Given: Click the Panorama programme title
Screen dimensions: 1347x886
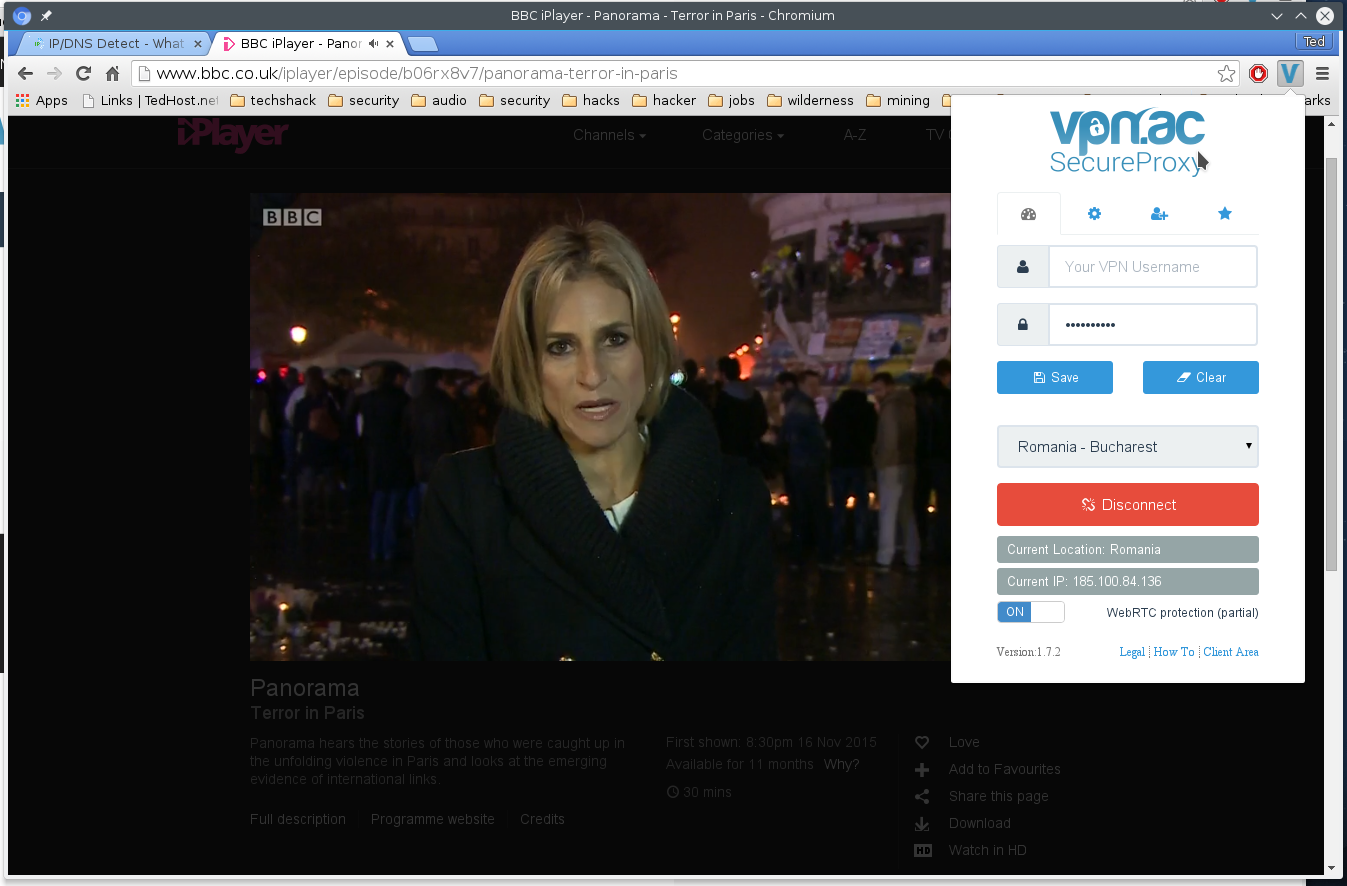Looking at the screenshot, I should pos(305,688).
